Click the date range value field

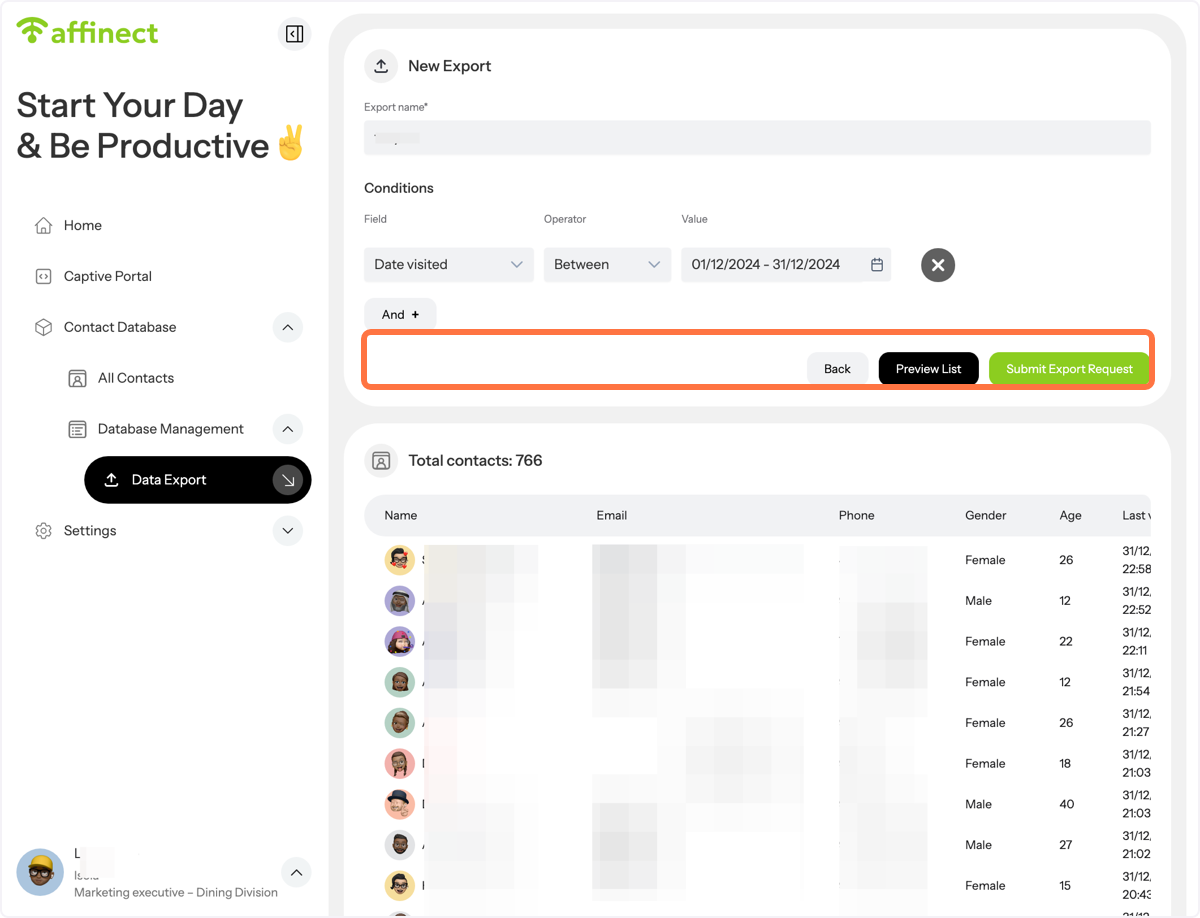click(x=786, y=265)
